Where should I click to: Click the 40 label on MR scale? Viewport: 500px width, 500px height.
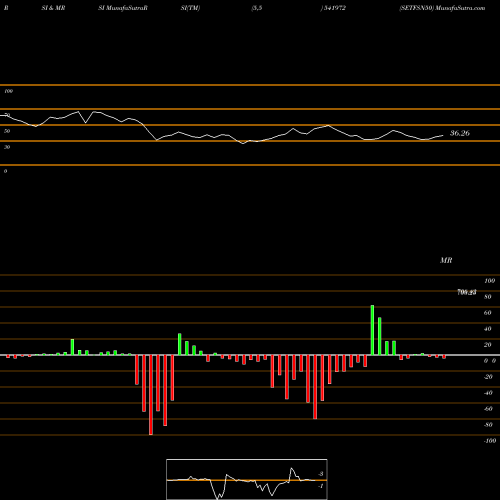tap(488, 329)
